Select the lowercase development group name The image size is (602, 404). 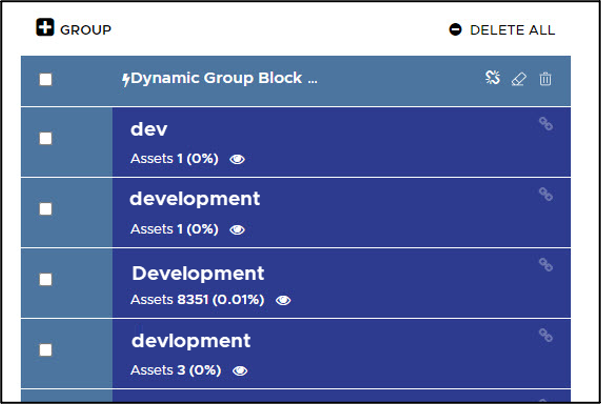click(195, 199)
